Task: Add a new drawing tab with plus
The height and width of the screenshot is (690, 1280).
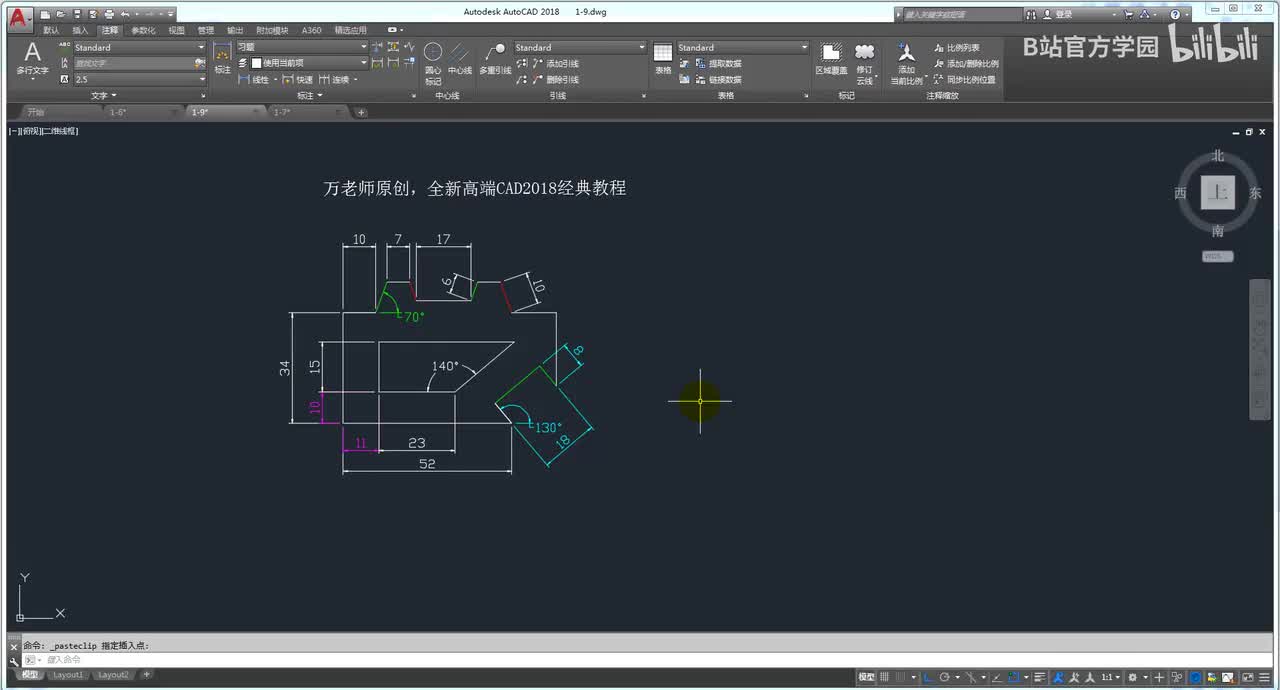Action: (361, 112)
